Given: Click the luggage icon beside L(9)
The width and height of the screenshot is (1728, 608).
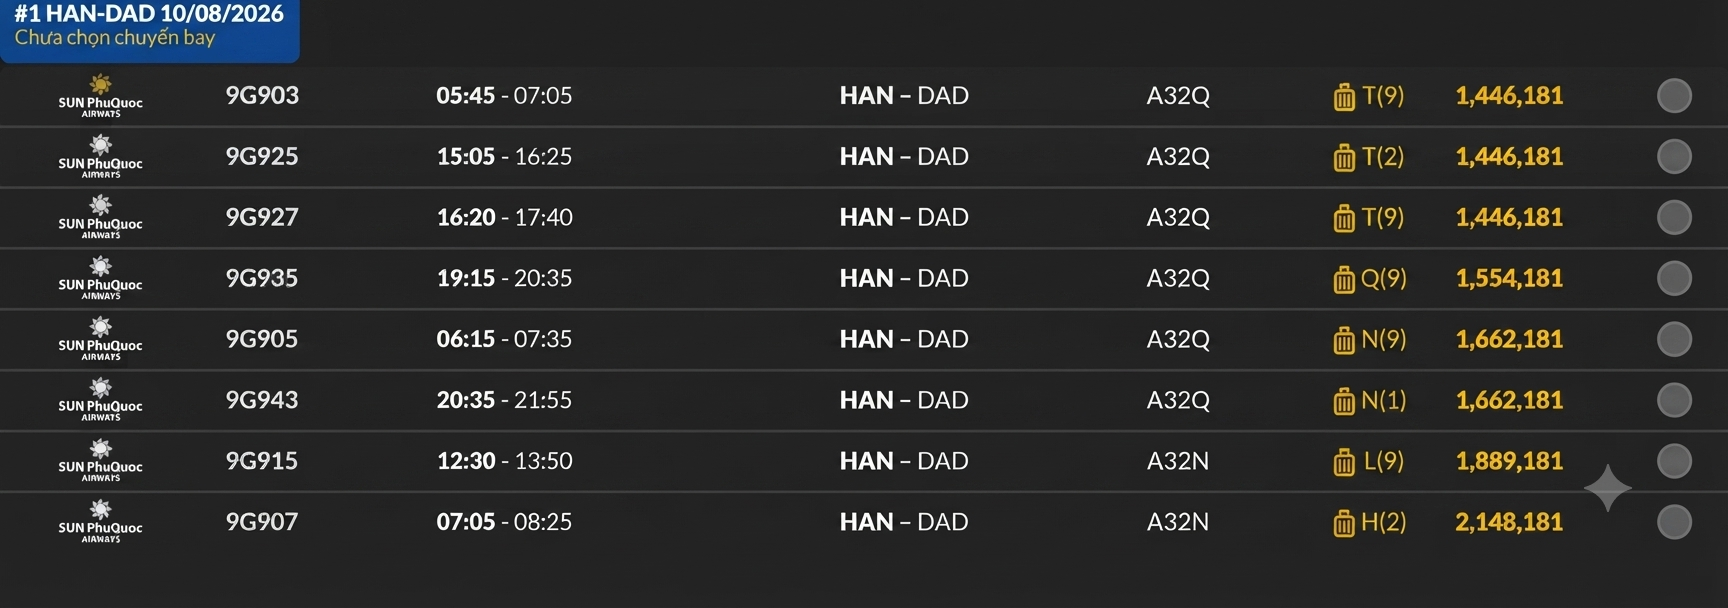Looking at the screenshot, I should (x=1344, y=462).
